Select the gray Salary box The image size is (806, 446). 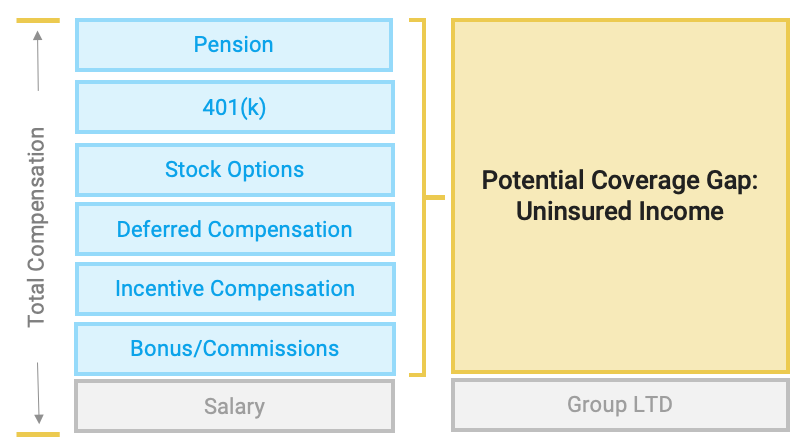coord(234,406)
